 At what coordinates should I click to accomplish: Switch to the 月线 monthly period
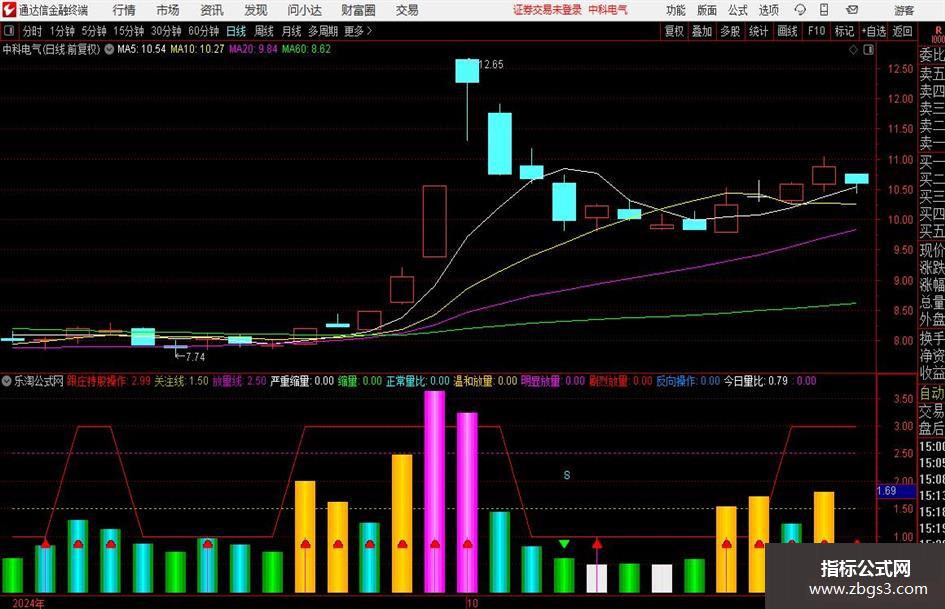292,31
